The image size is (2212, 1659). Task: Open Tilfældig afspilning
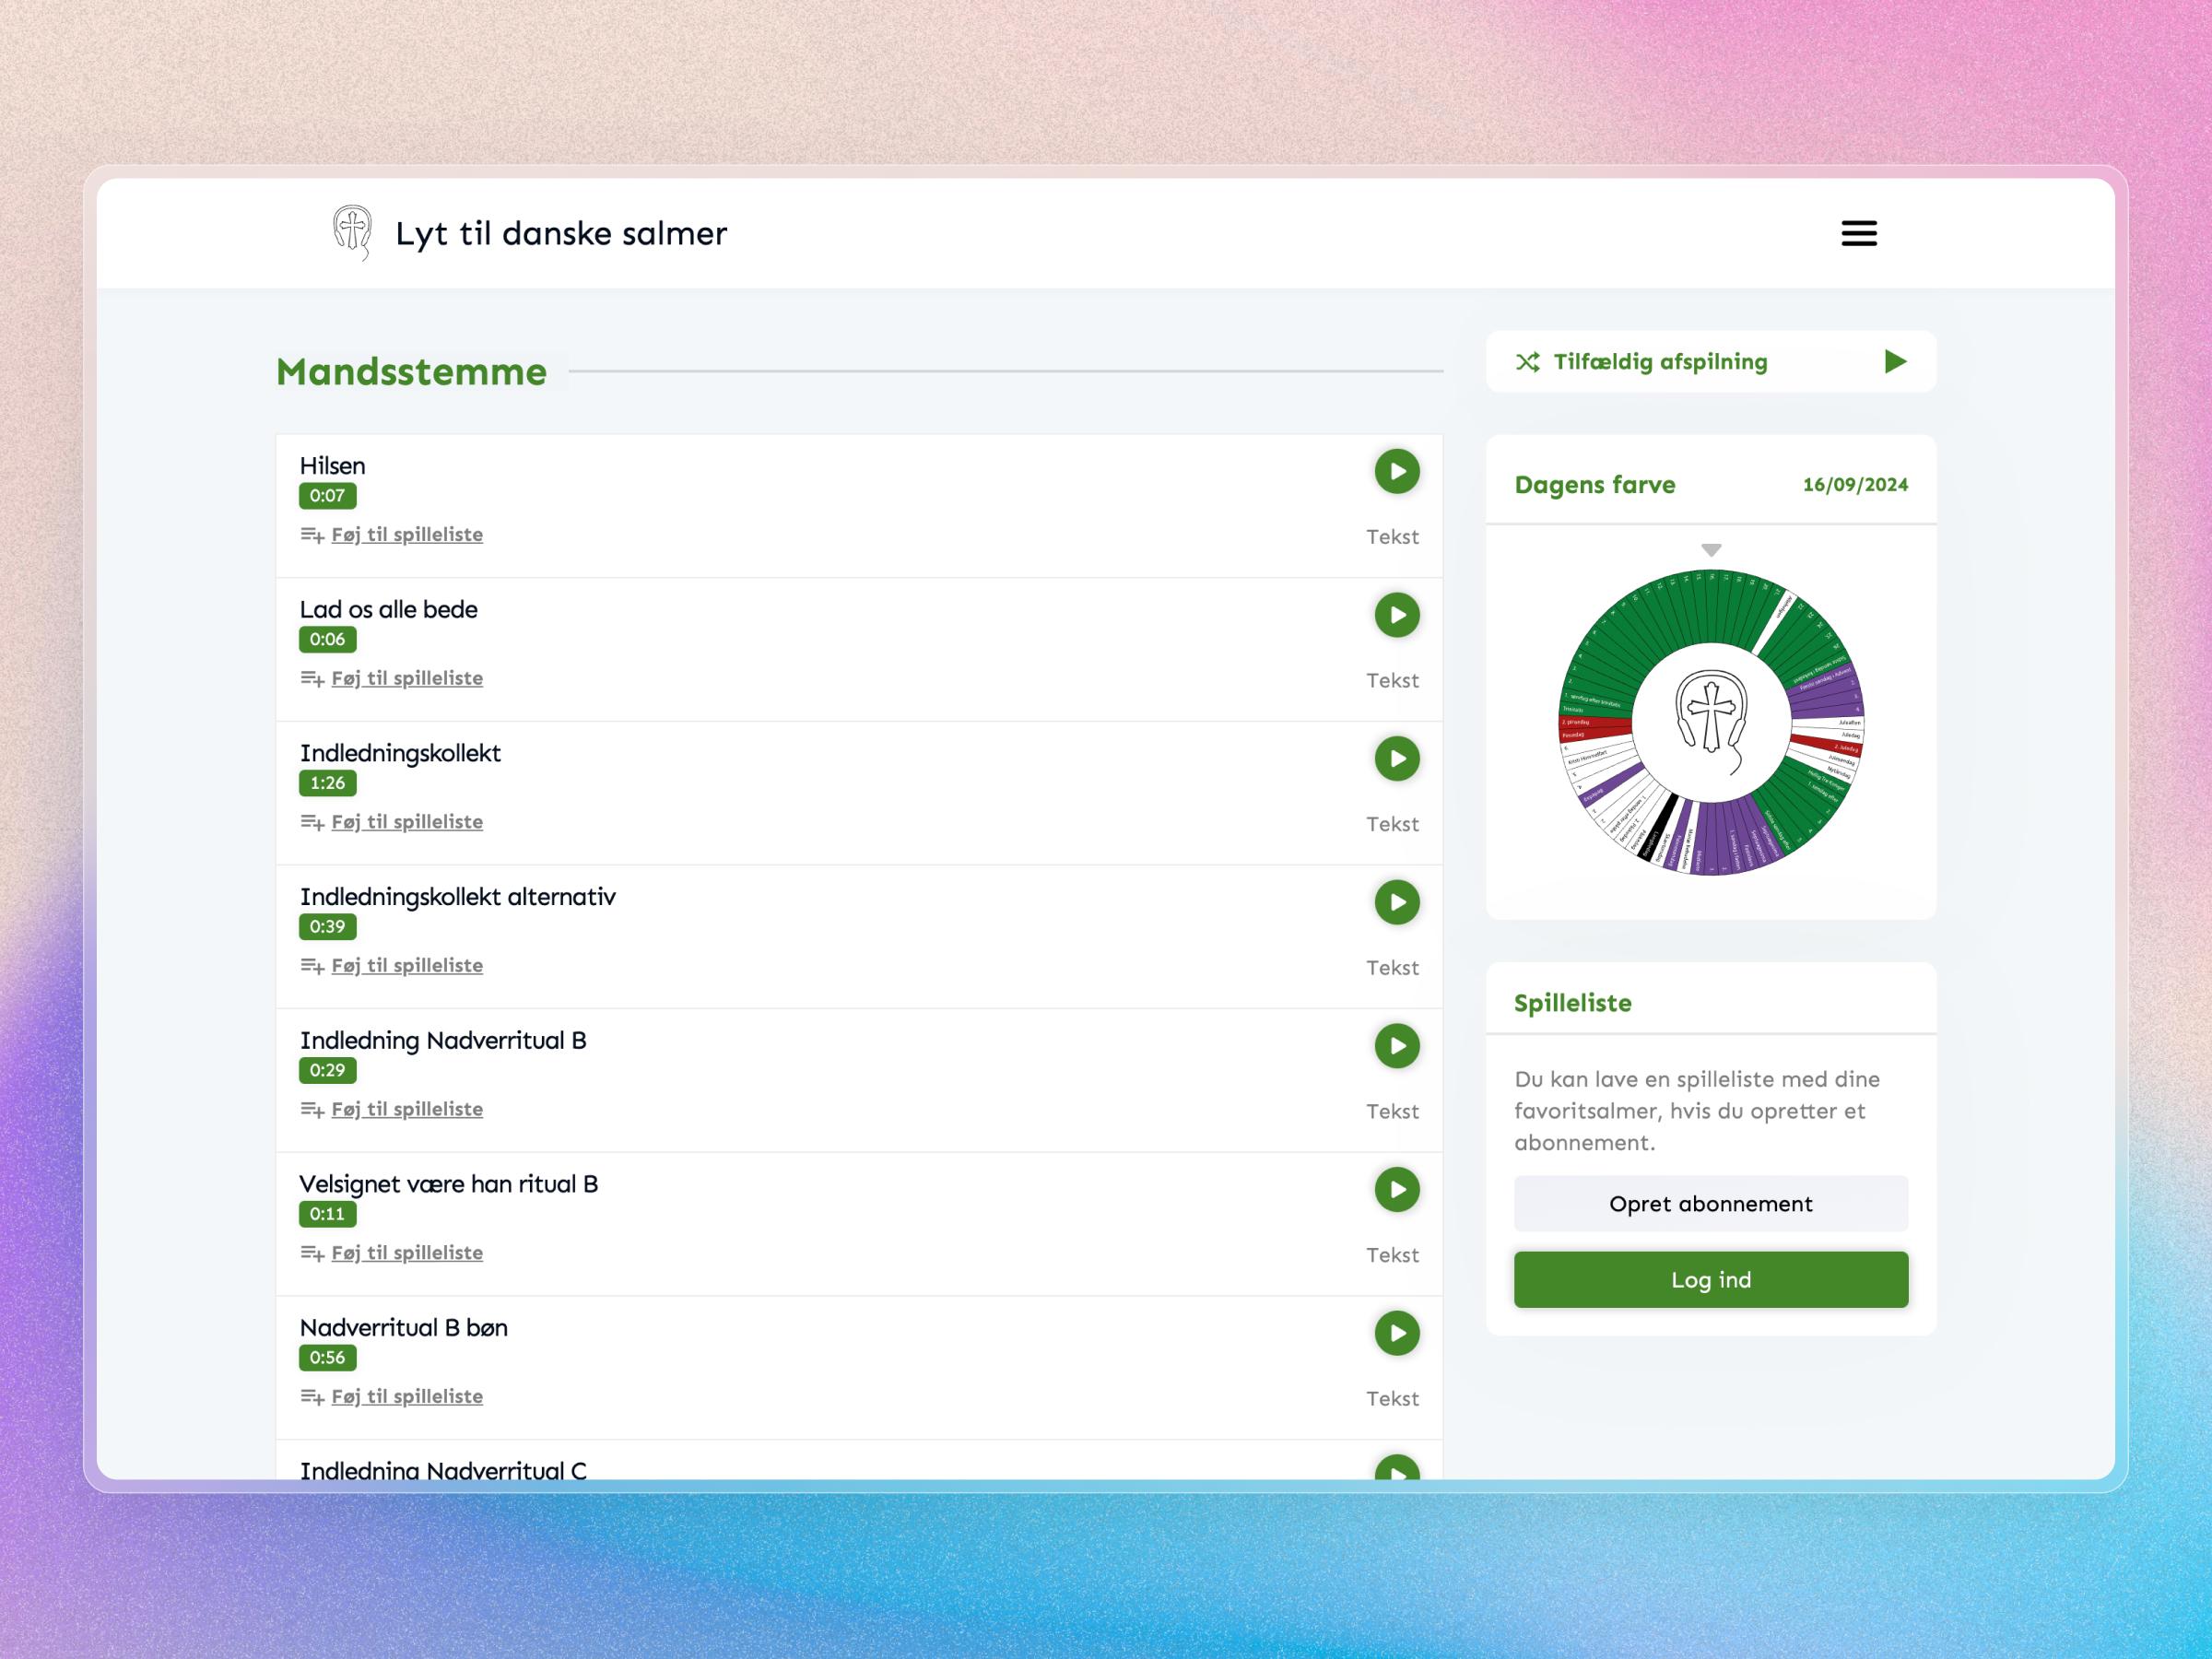point(1659,362)
